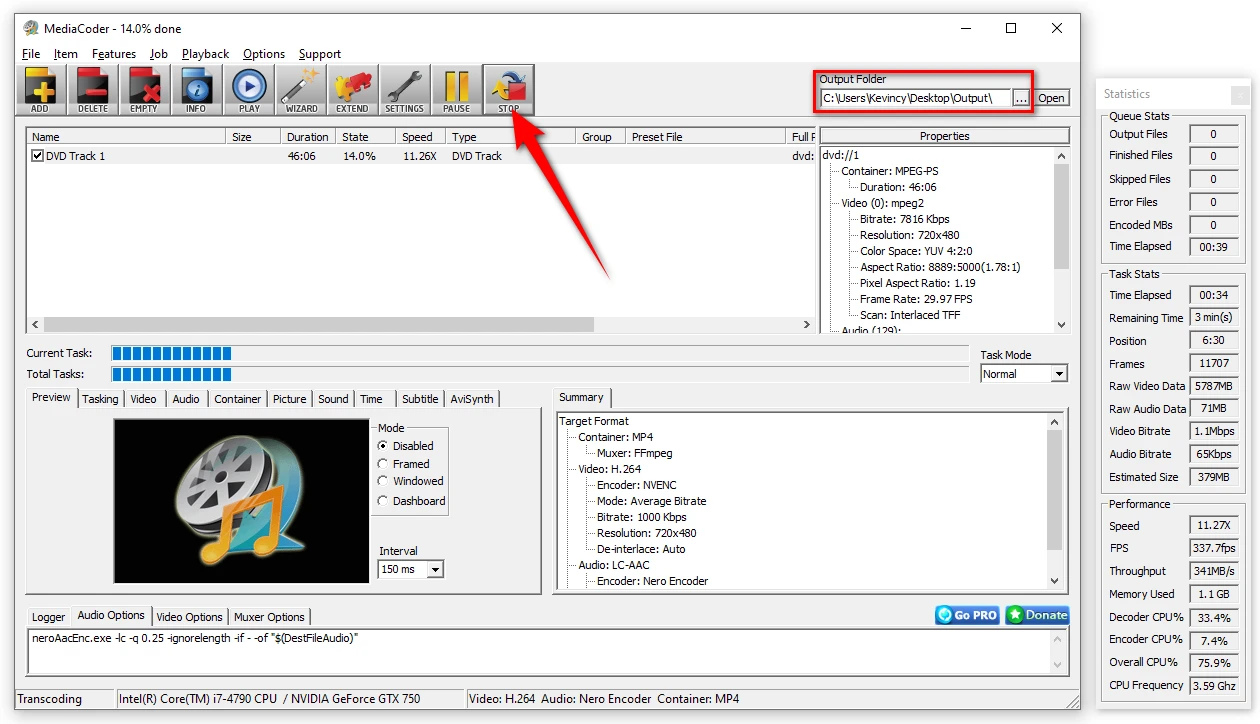
Task: Click the preview thumbnail image
Action: tap(241, 500)
